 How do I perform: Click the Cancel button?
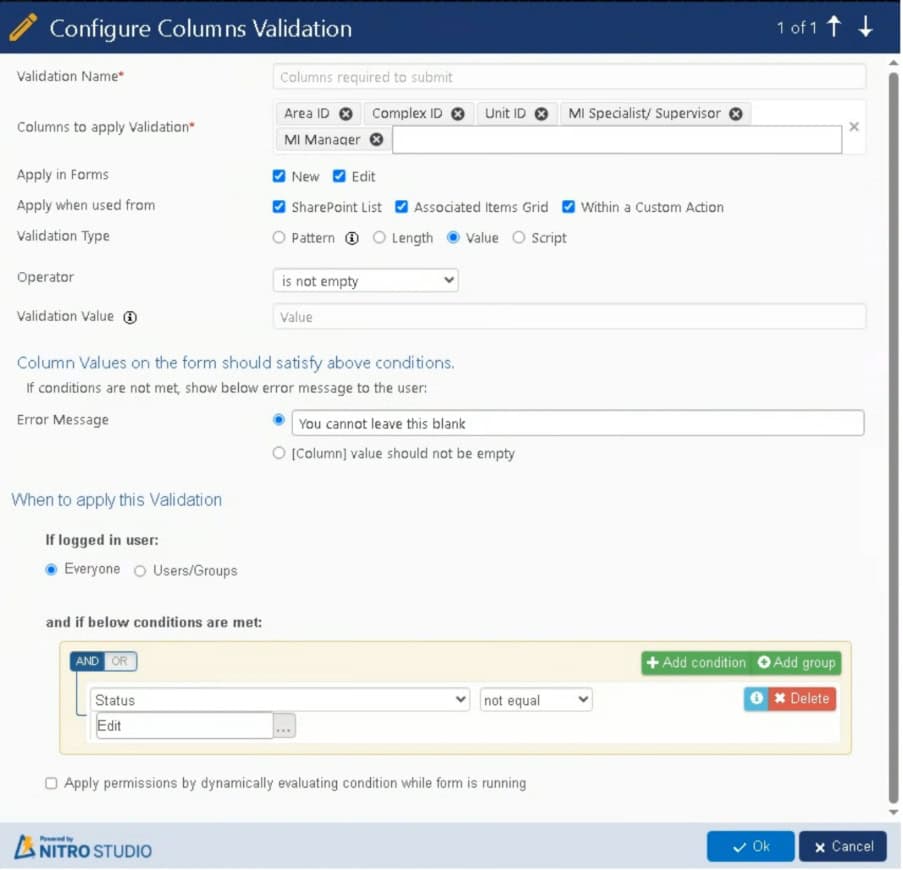coord(843,846)
